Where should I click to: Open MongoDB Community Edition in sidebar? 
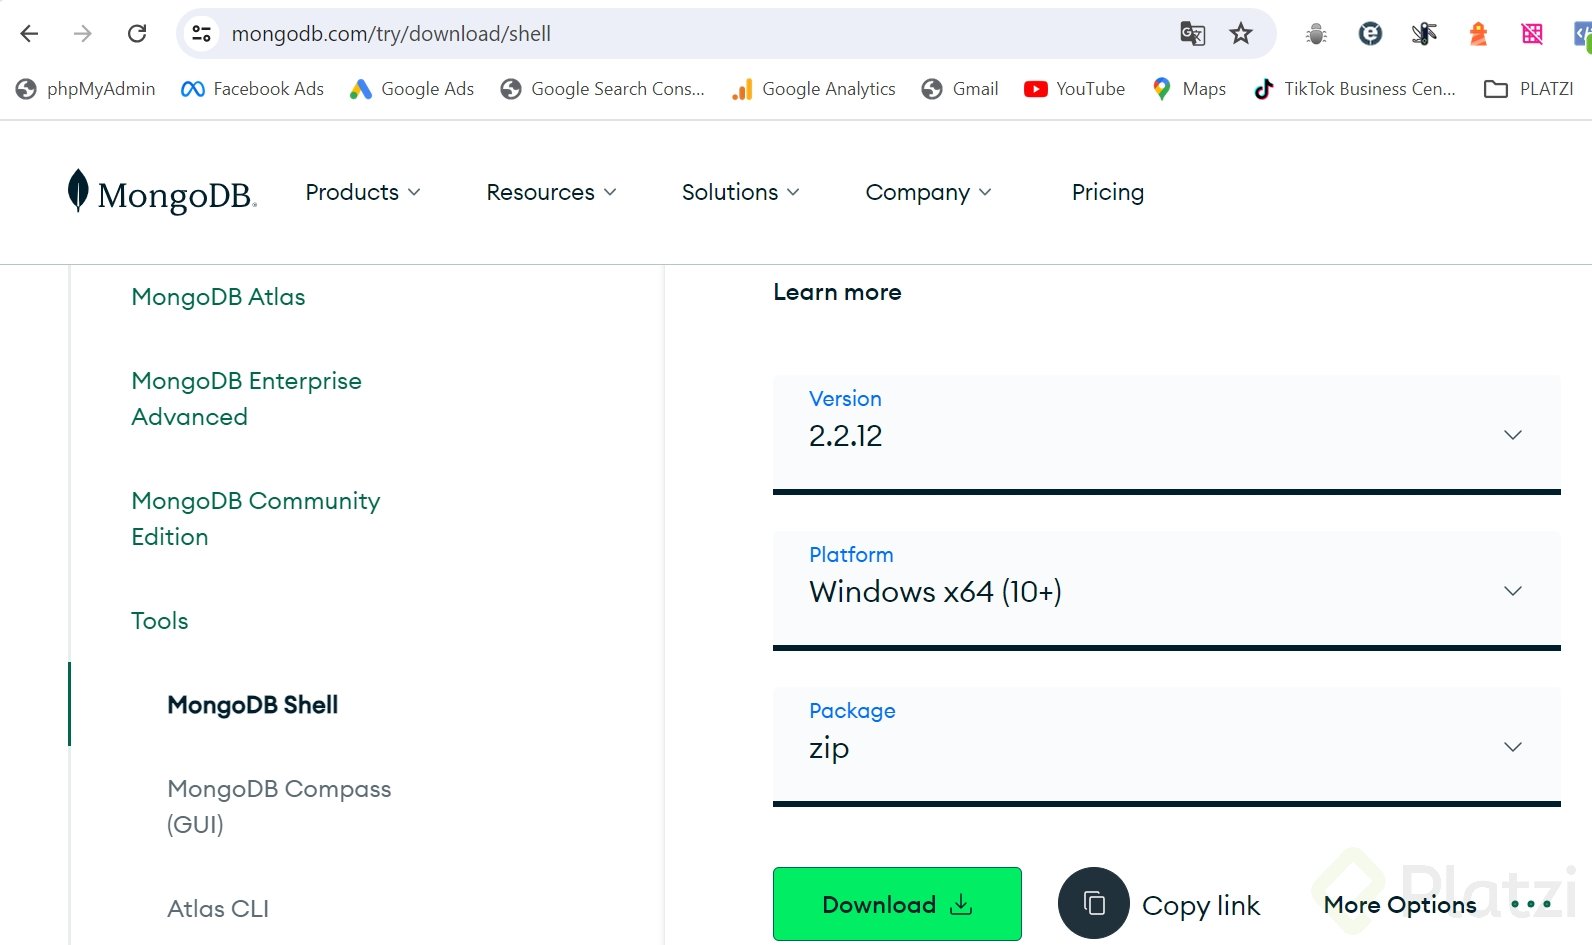coord(255,519)
